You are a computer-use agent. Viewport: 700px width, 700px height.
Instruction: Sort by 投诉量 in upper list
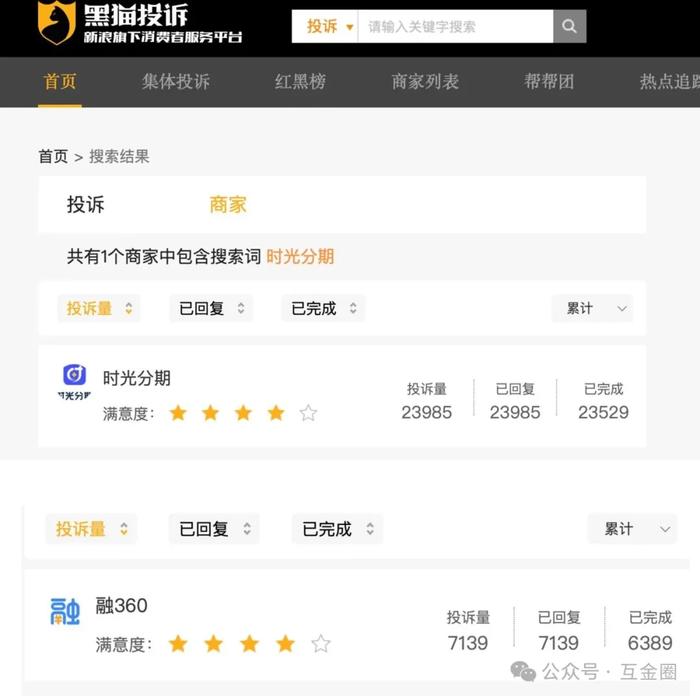point(99,308)
